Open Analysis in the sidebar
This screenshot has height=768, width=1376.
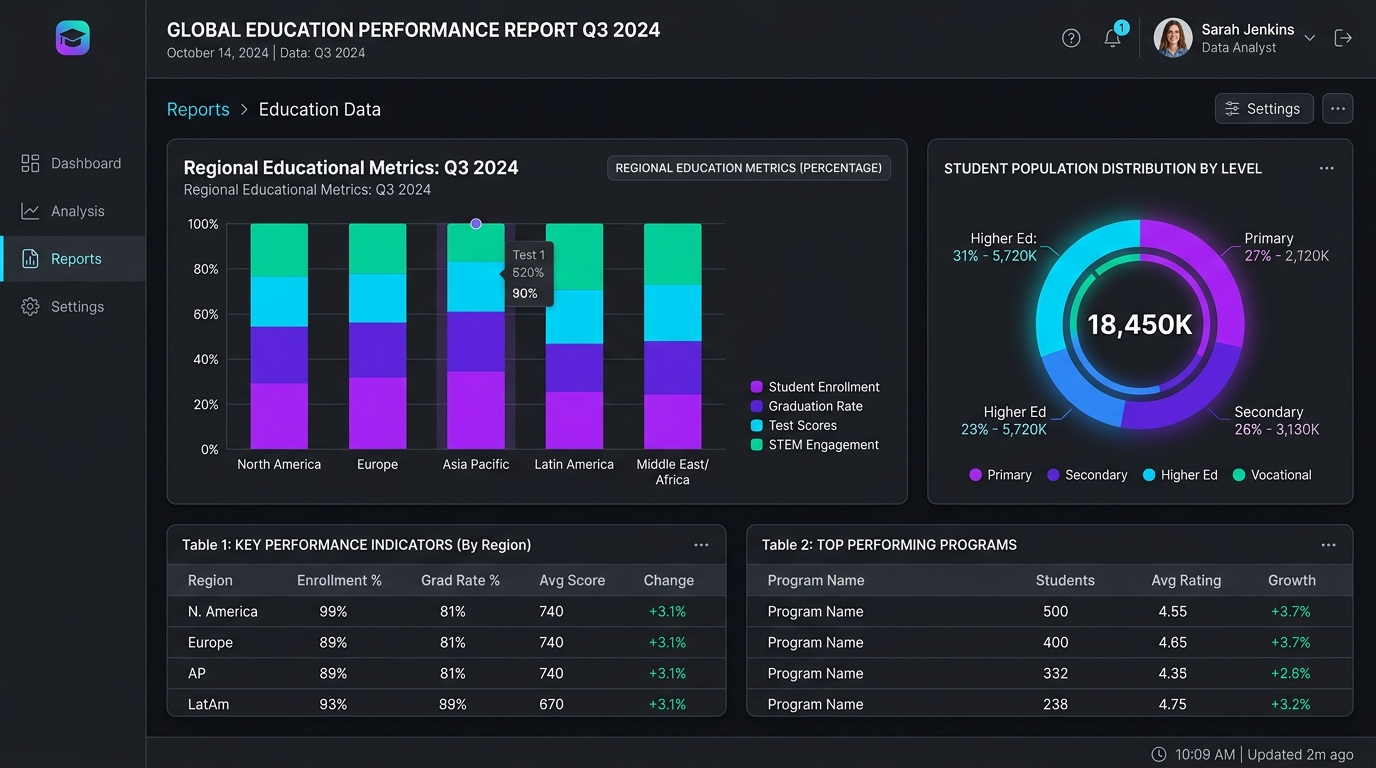click(72, 211)
